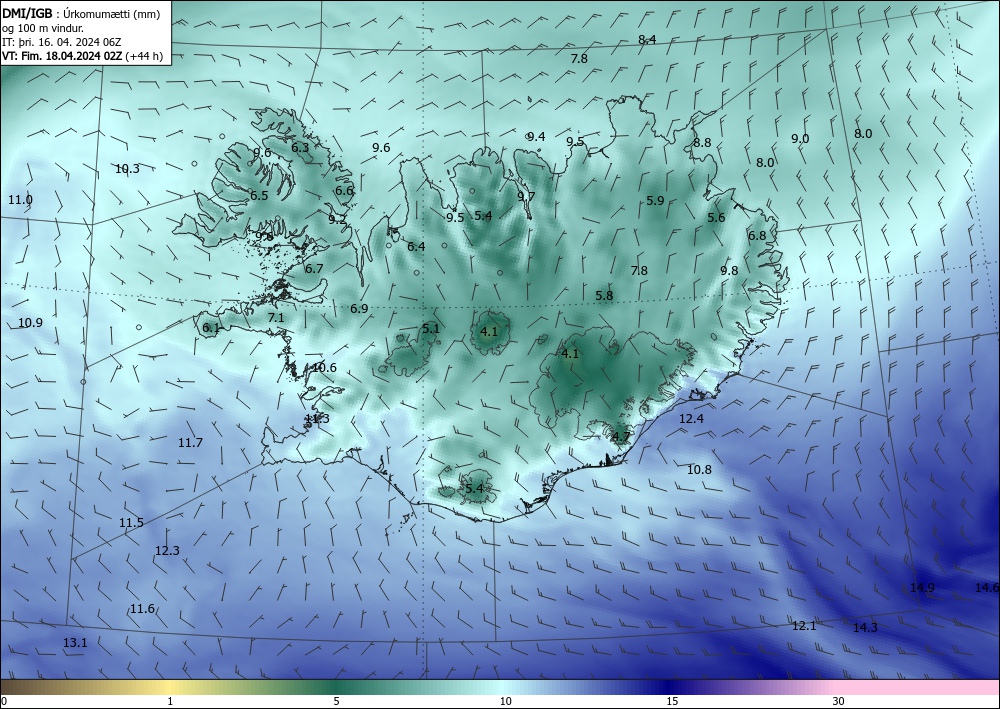The height and width of the screenshot is (709, 1000).
Task: Click the 6.8 value on the map
Action: (x=757, y=236)
